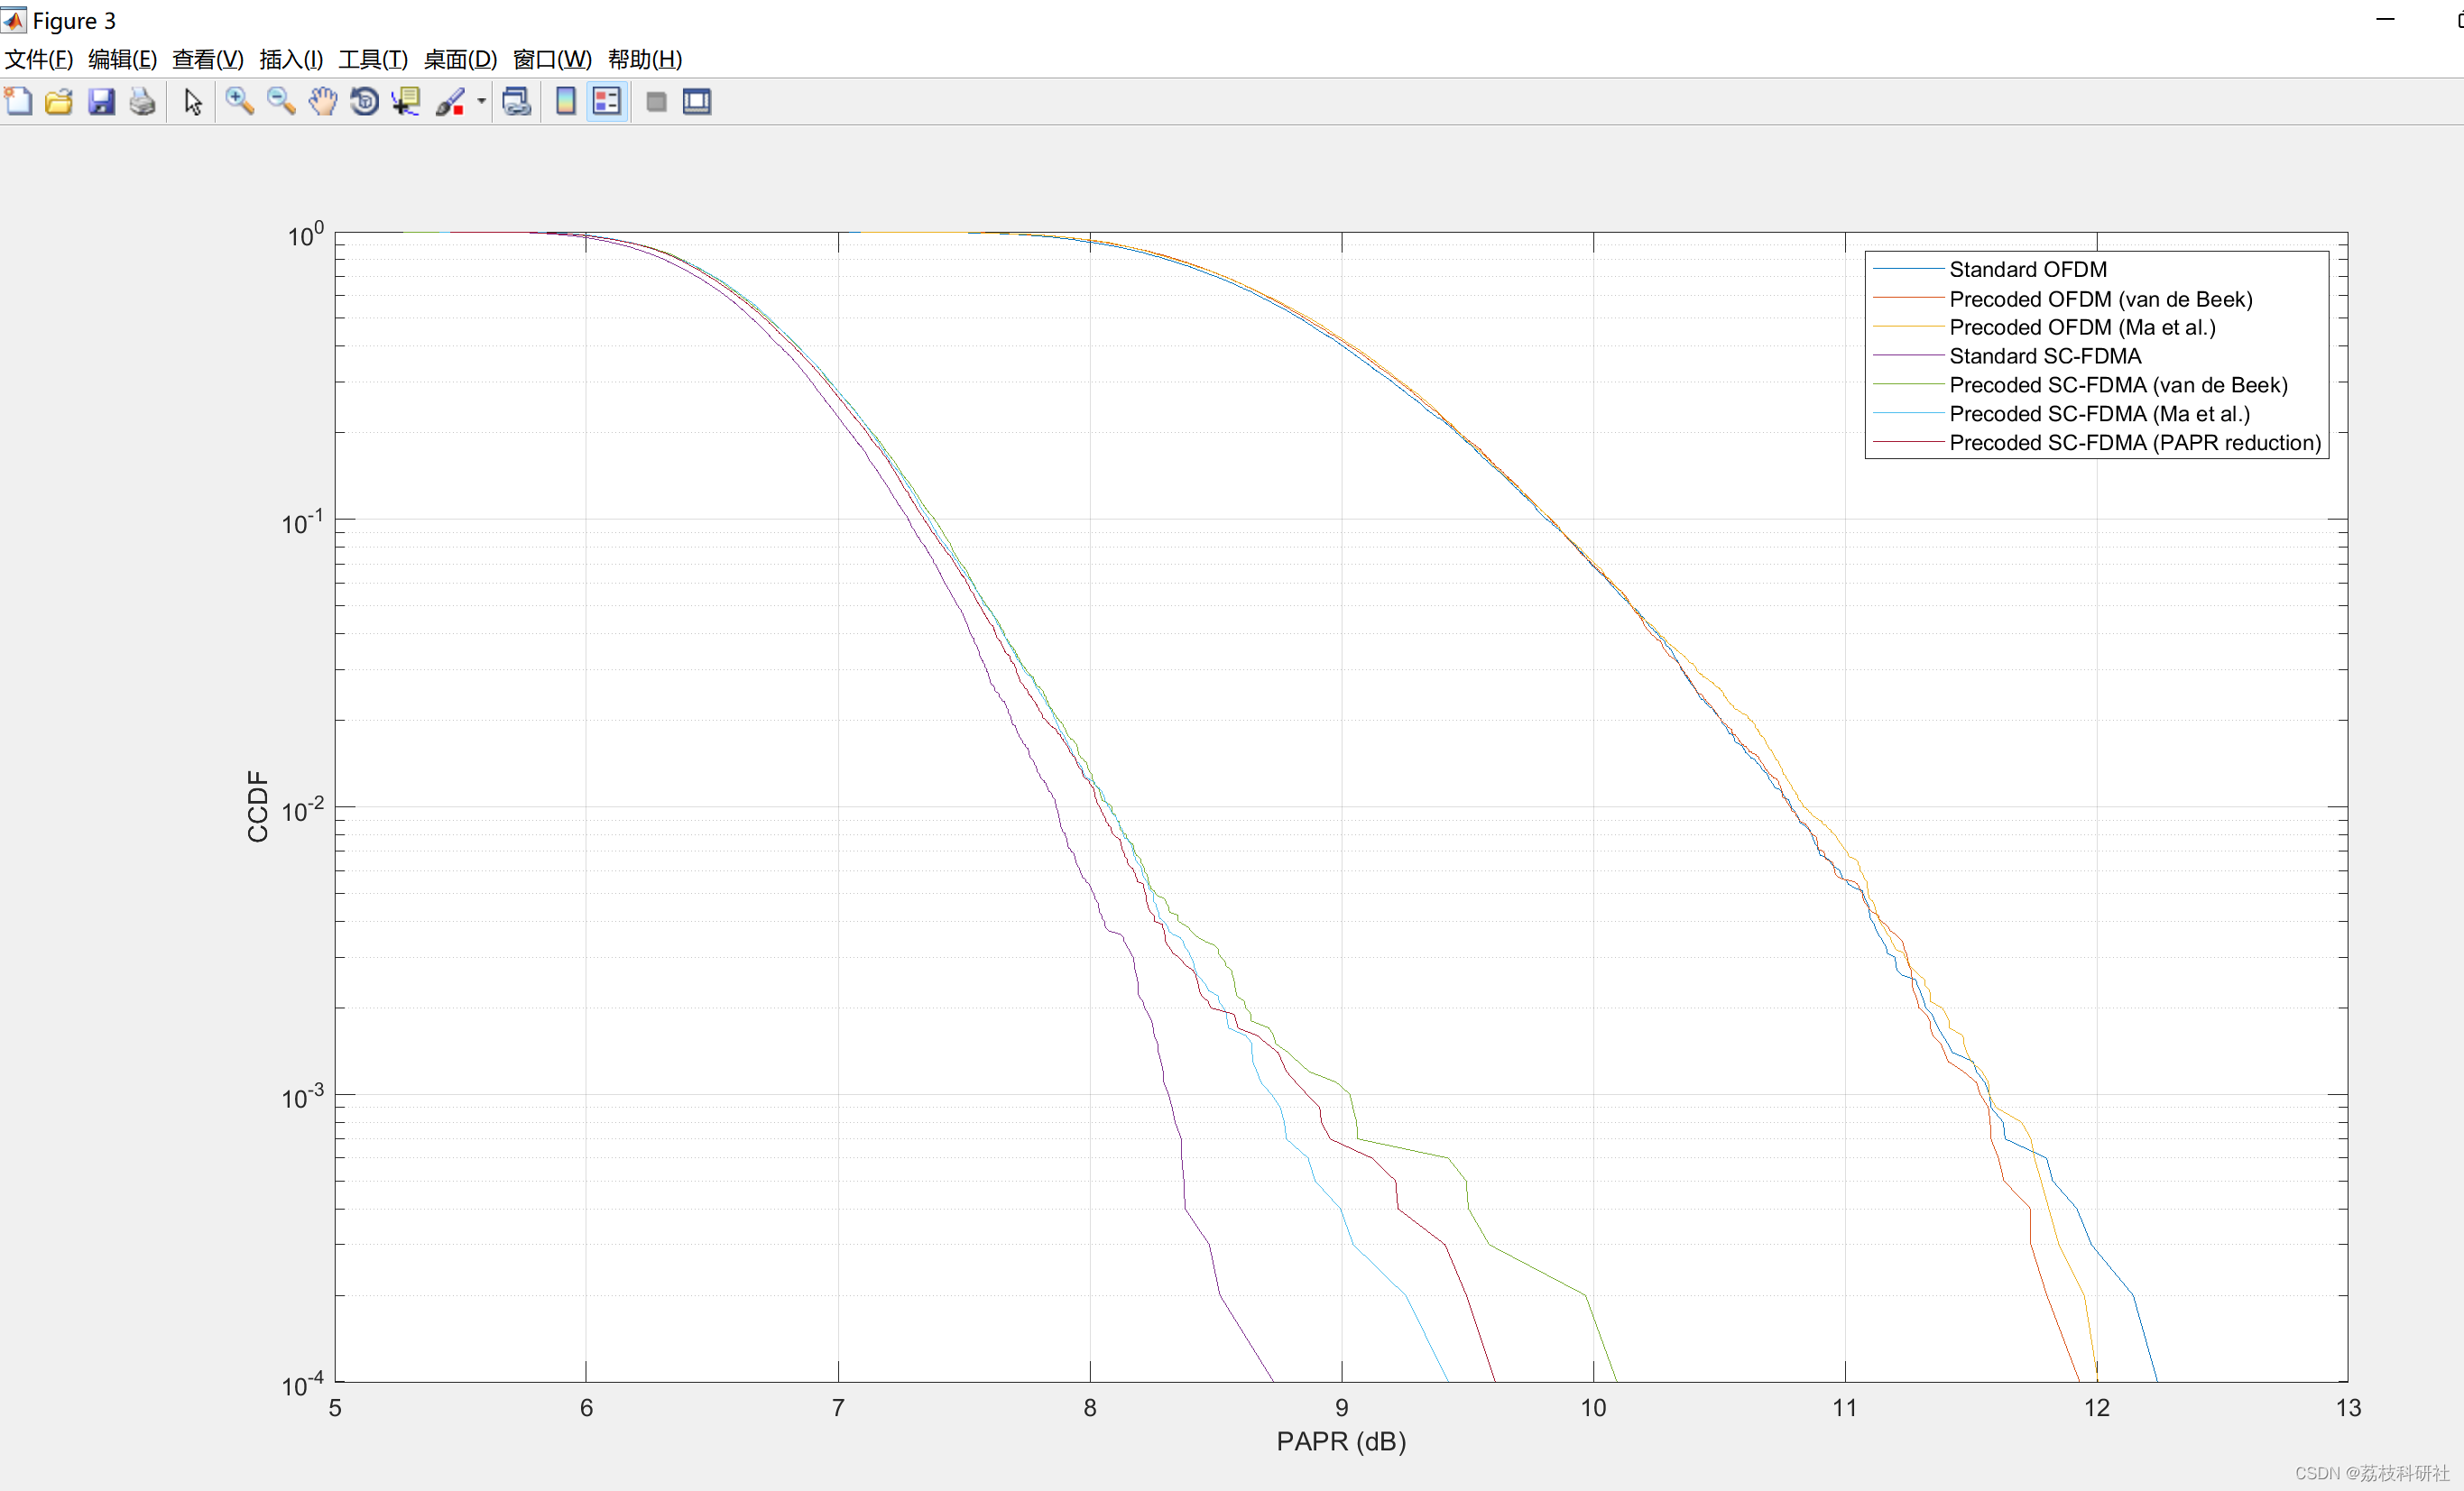Click the purple Standard SC-FDMA legend line sample
The height and width of the screenshot is (1491, 2464).
(x=1908, y=356)
